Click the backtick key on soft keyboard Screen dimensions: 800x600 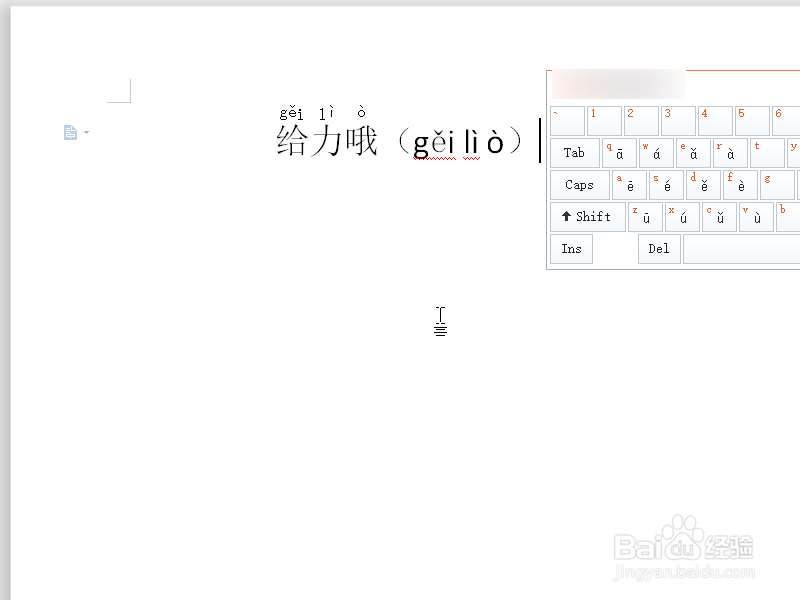[567, 121]
